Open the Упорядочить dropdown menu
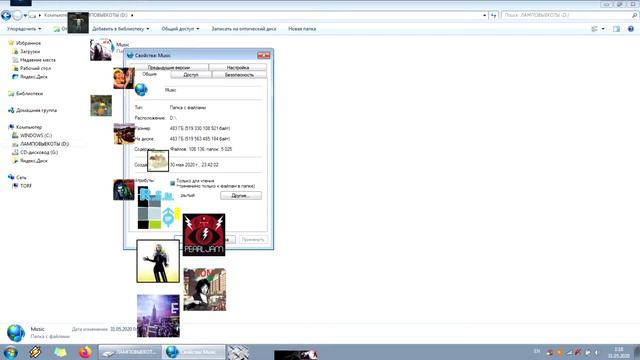This screenshot has width=640, height=360. (24, 29)
